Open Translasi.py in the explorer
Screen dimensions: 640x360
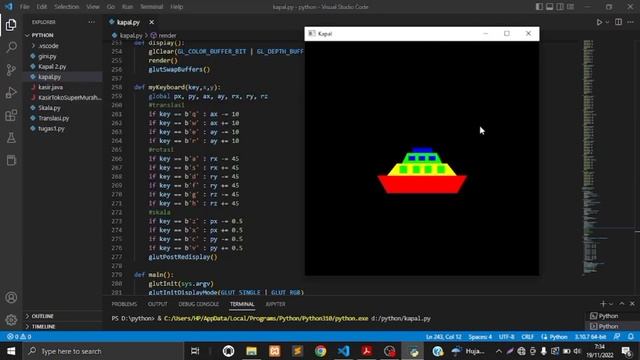click(53, 118)
